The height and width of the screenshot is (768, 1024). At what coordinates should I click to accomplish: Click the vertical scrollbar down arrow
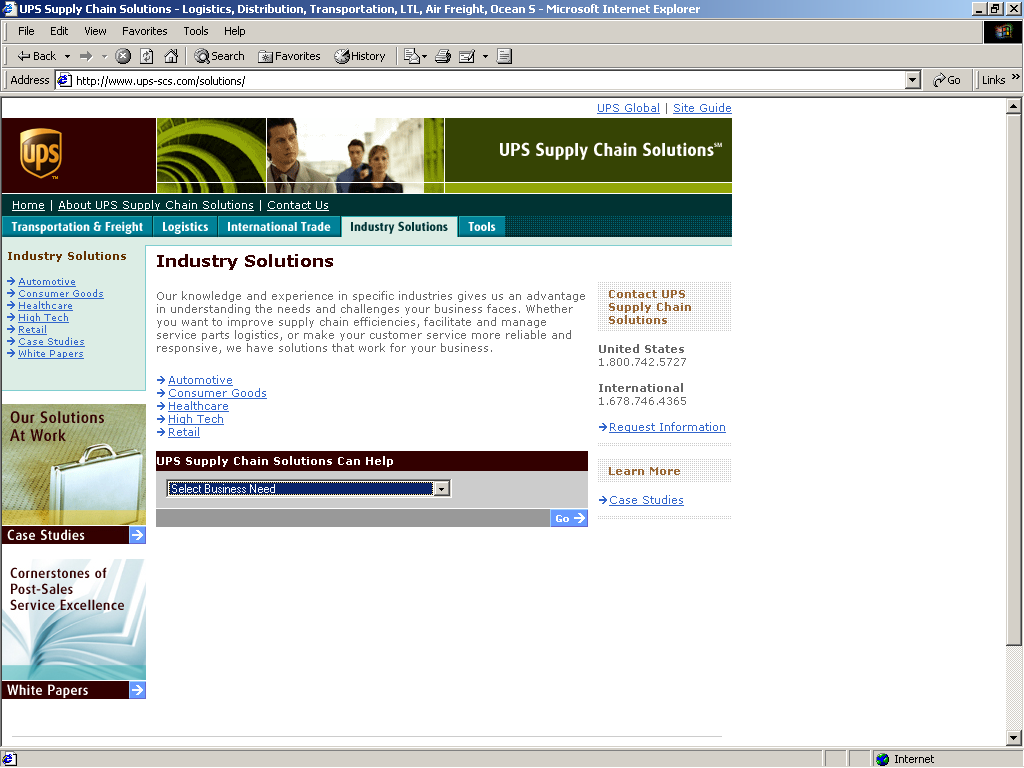(x=1014, y=739)
